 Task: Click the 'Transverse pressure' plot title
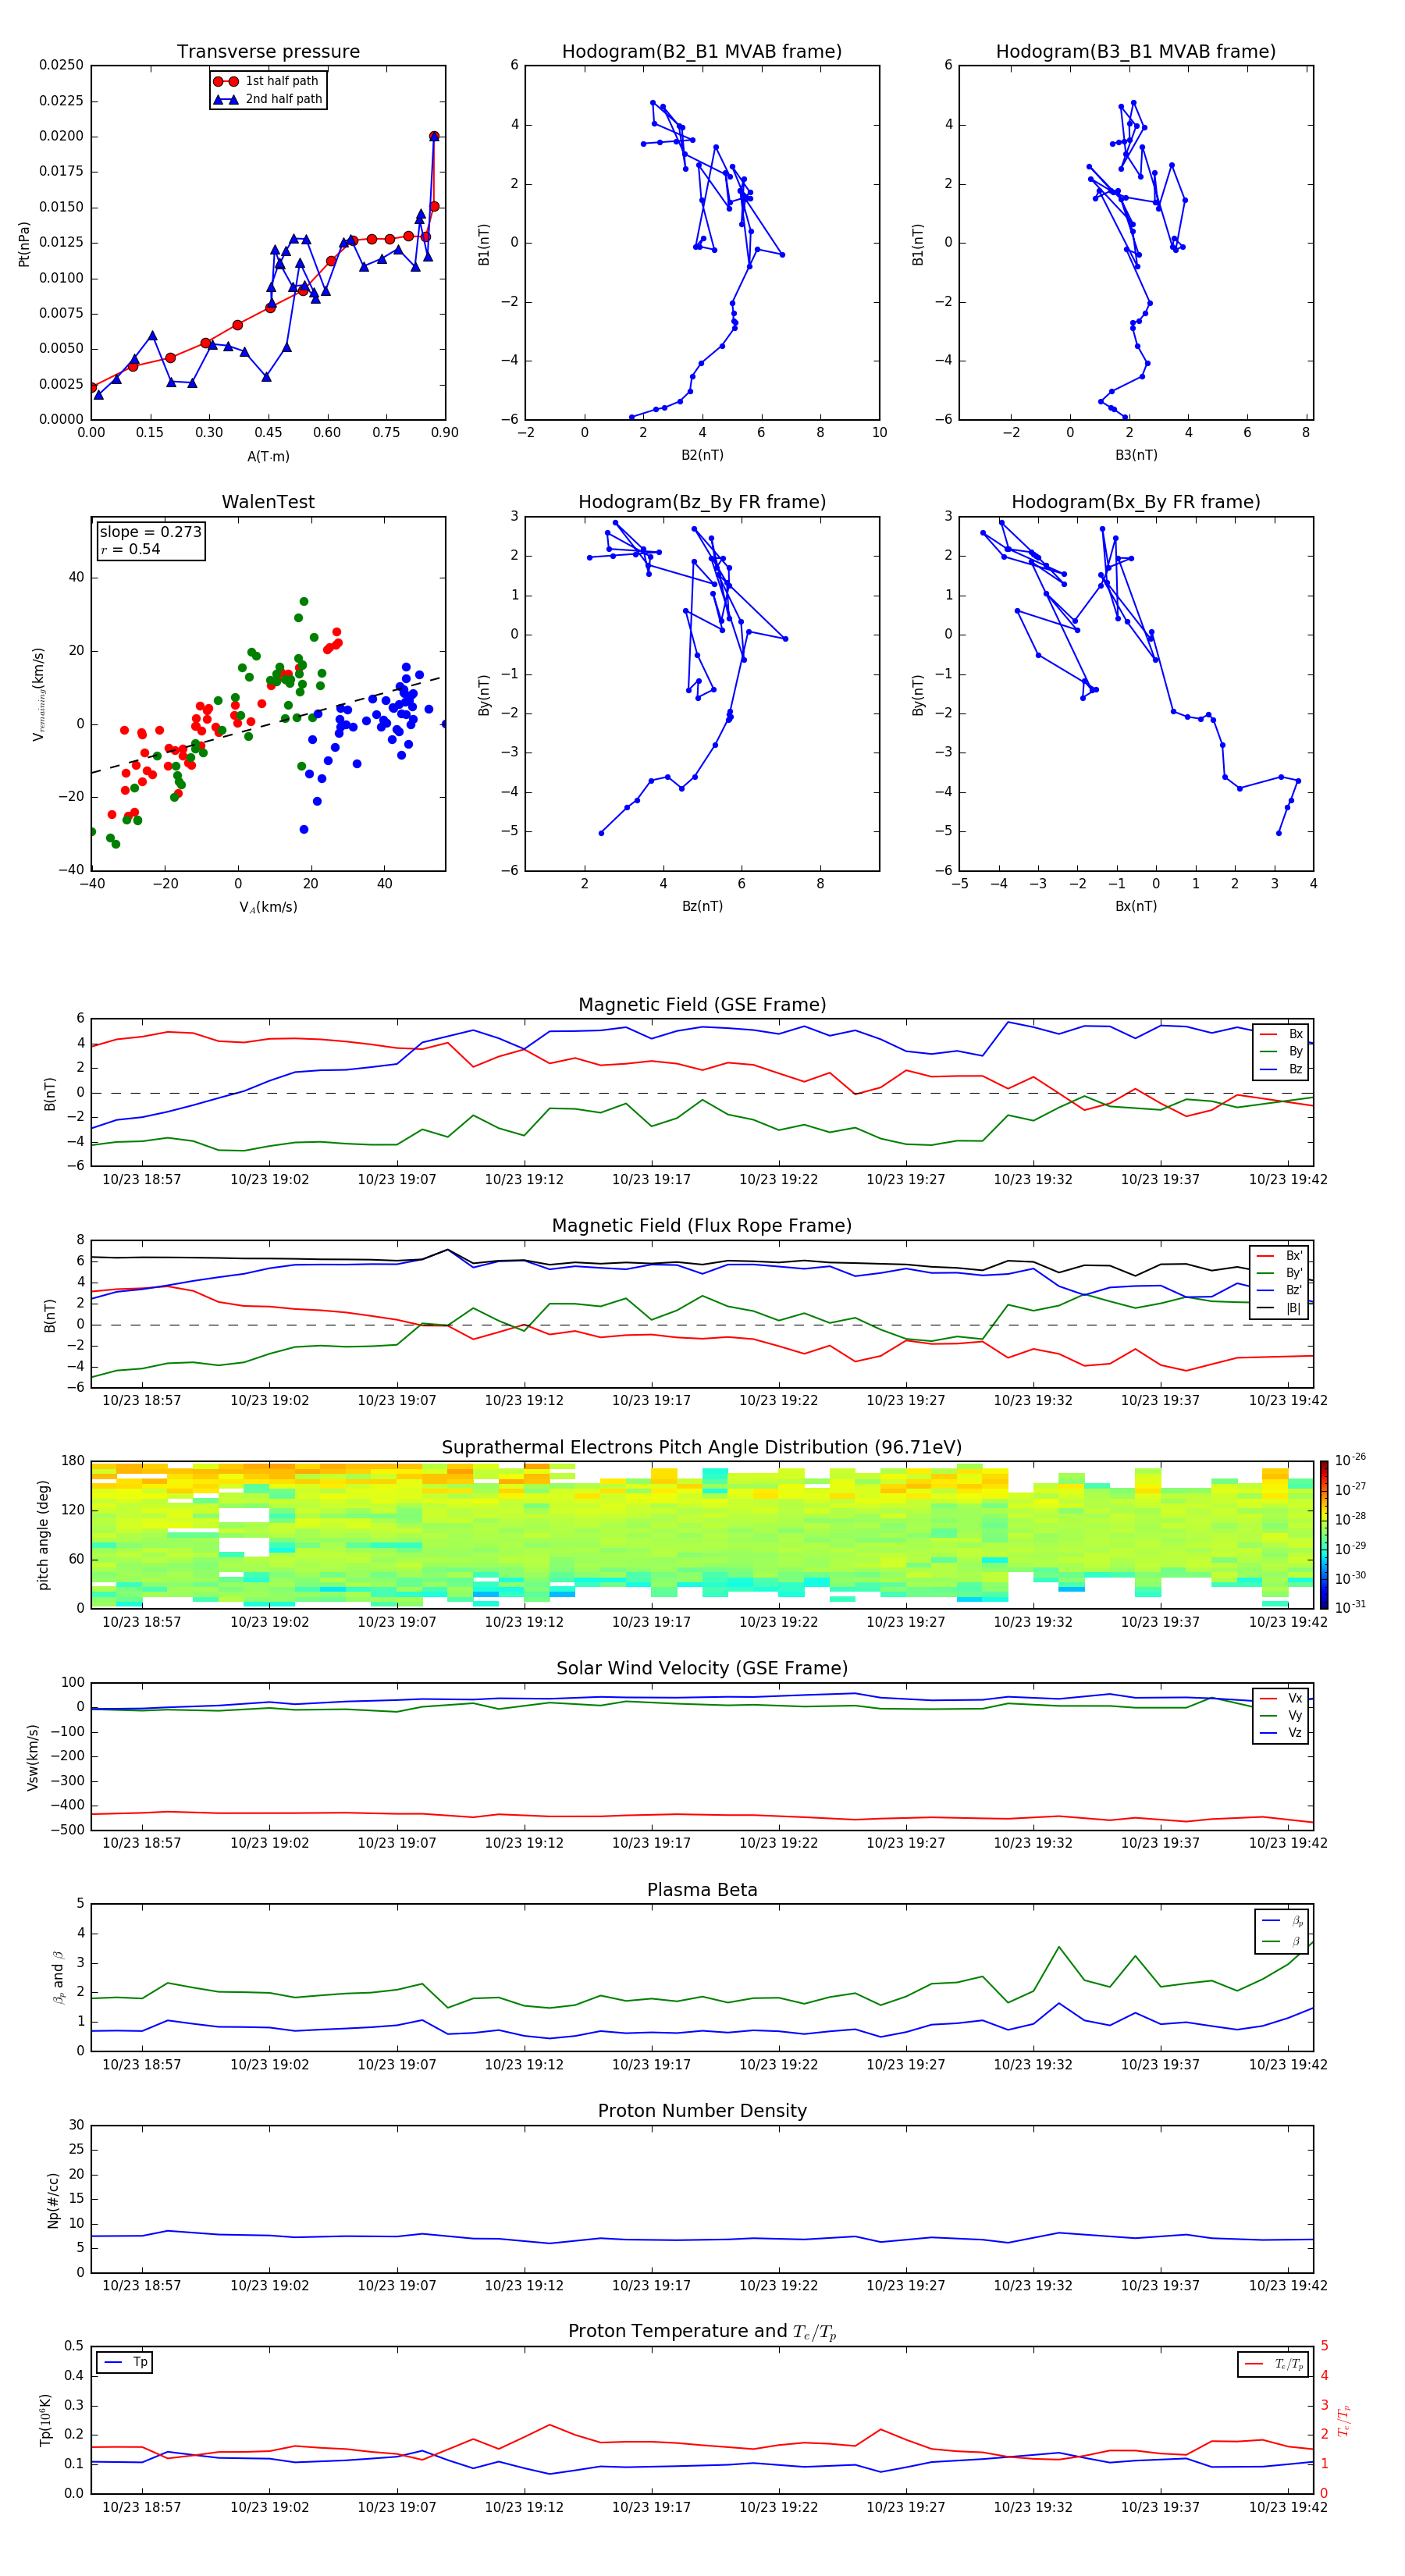tap(268, 52)
